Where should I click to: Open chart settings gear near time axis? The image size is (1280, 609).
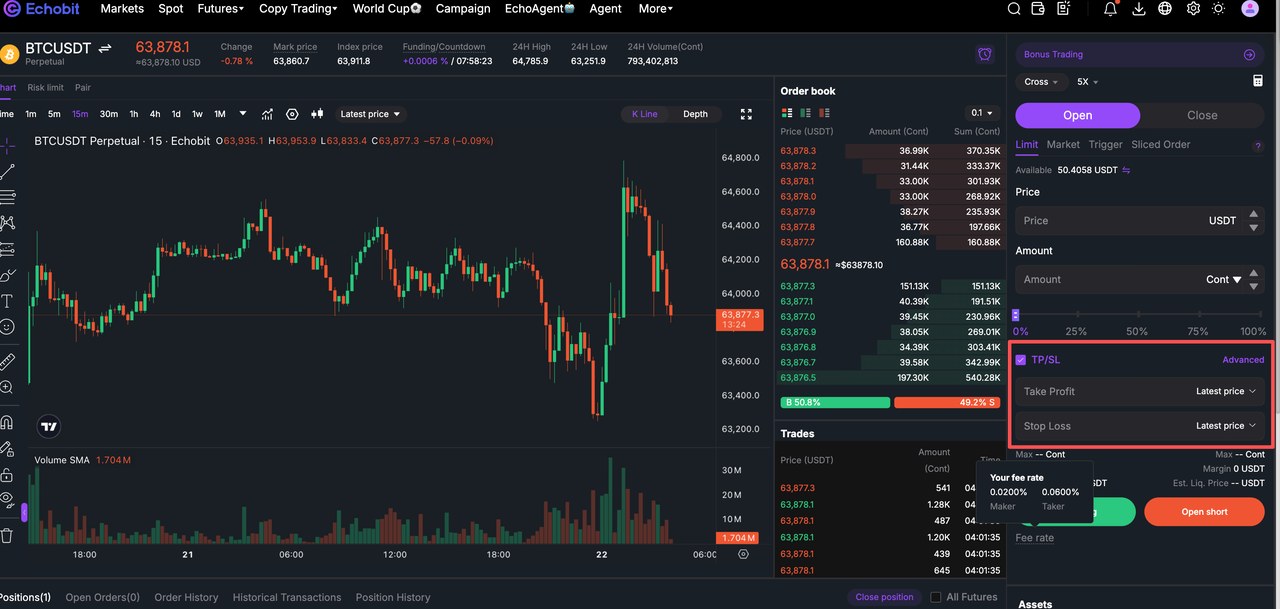[x=743, y=554]
